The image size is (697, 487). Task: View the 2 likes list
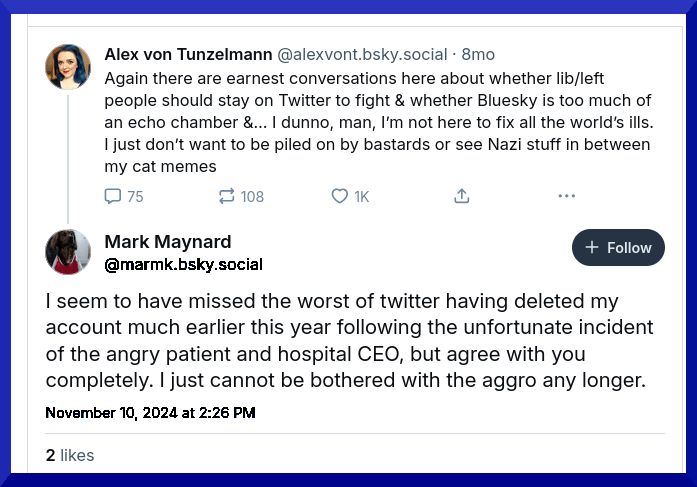pyautogui.click(x=70, y=455)
